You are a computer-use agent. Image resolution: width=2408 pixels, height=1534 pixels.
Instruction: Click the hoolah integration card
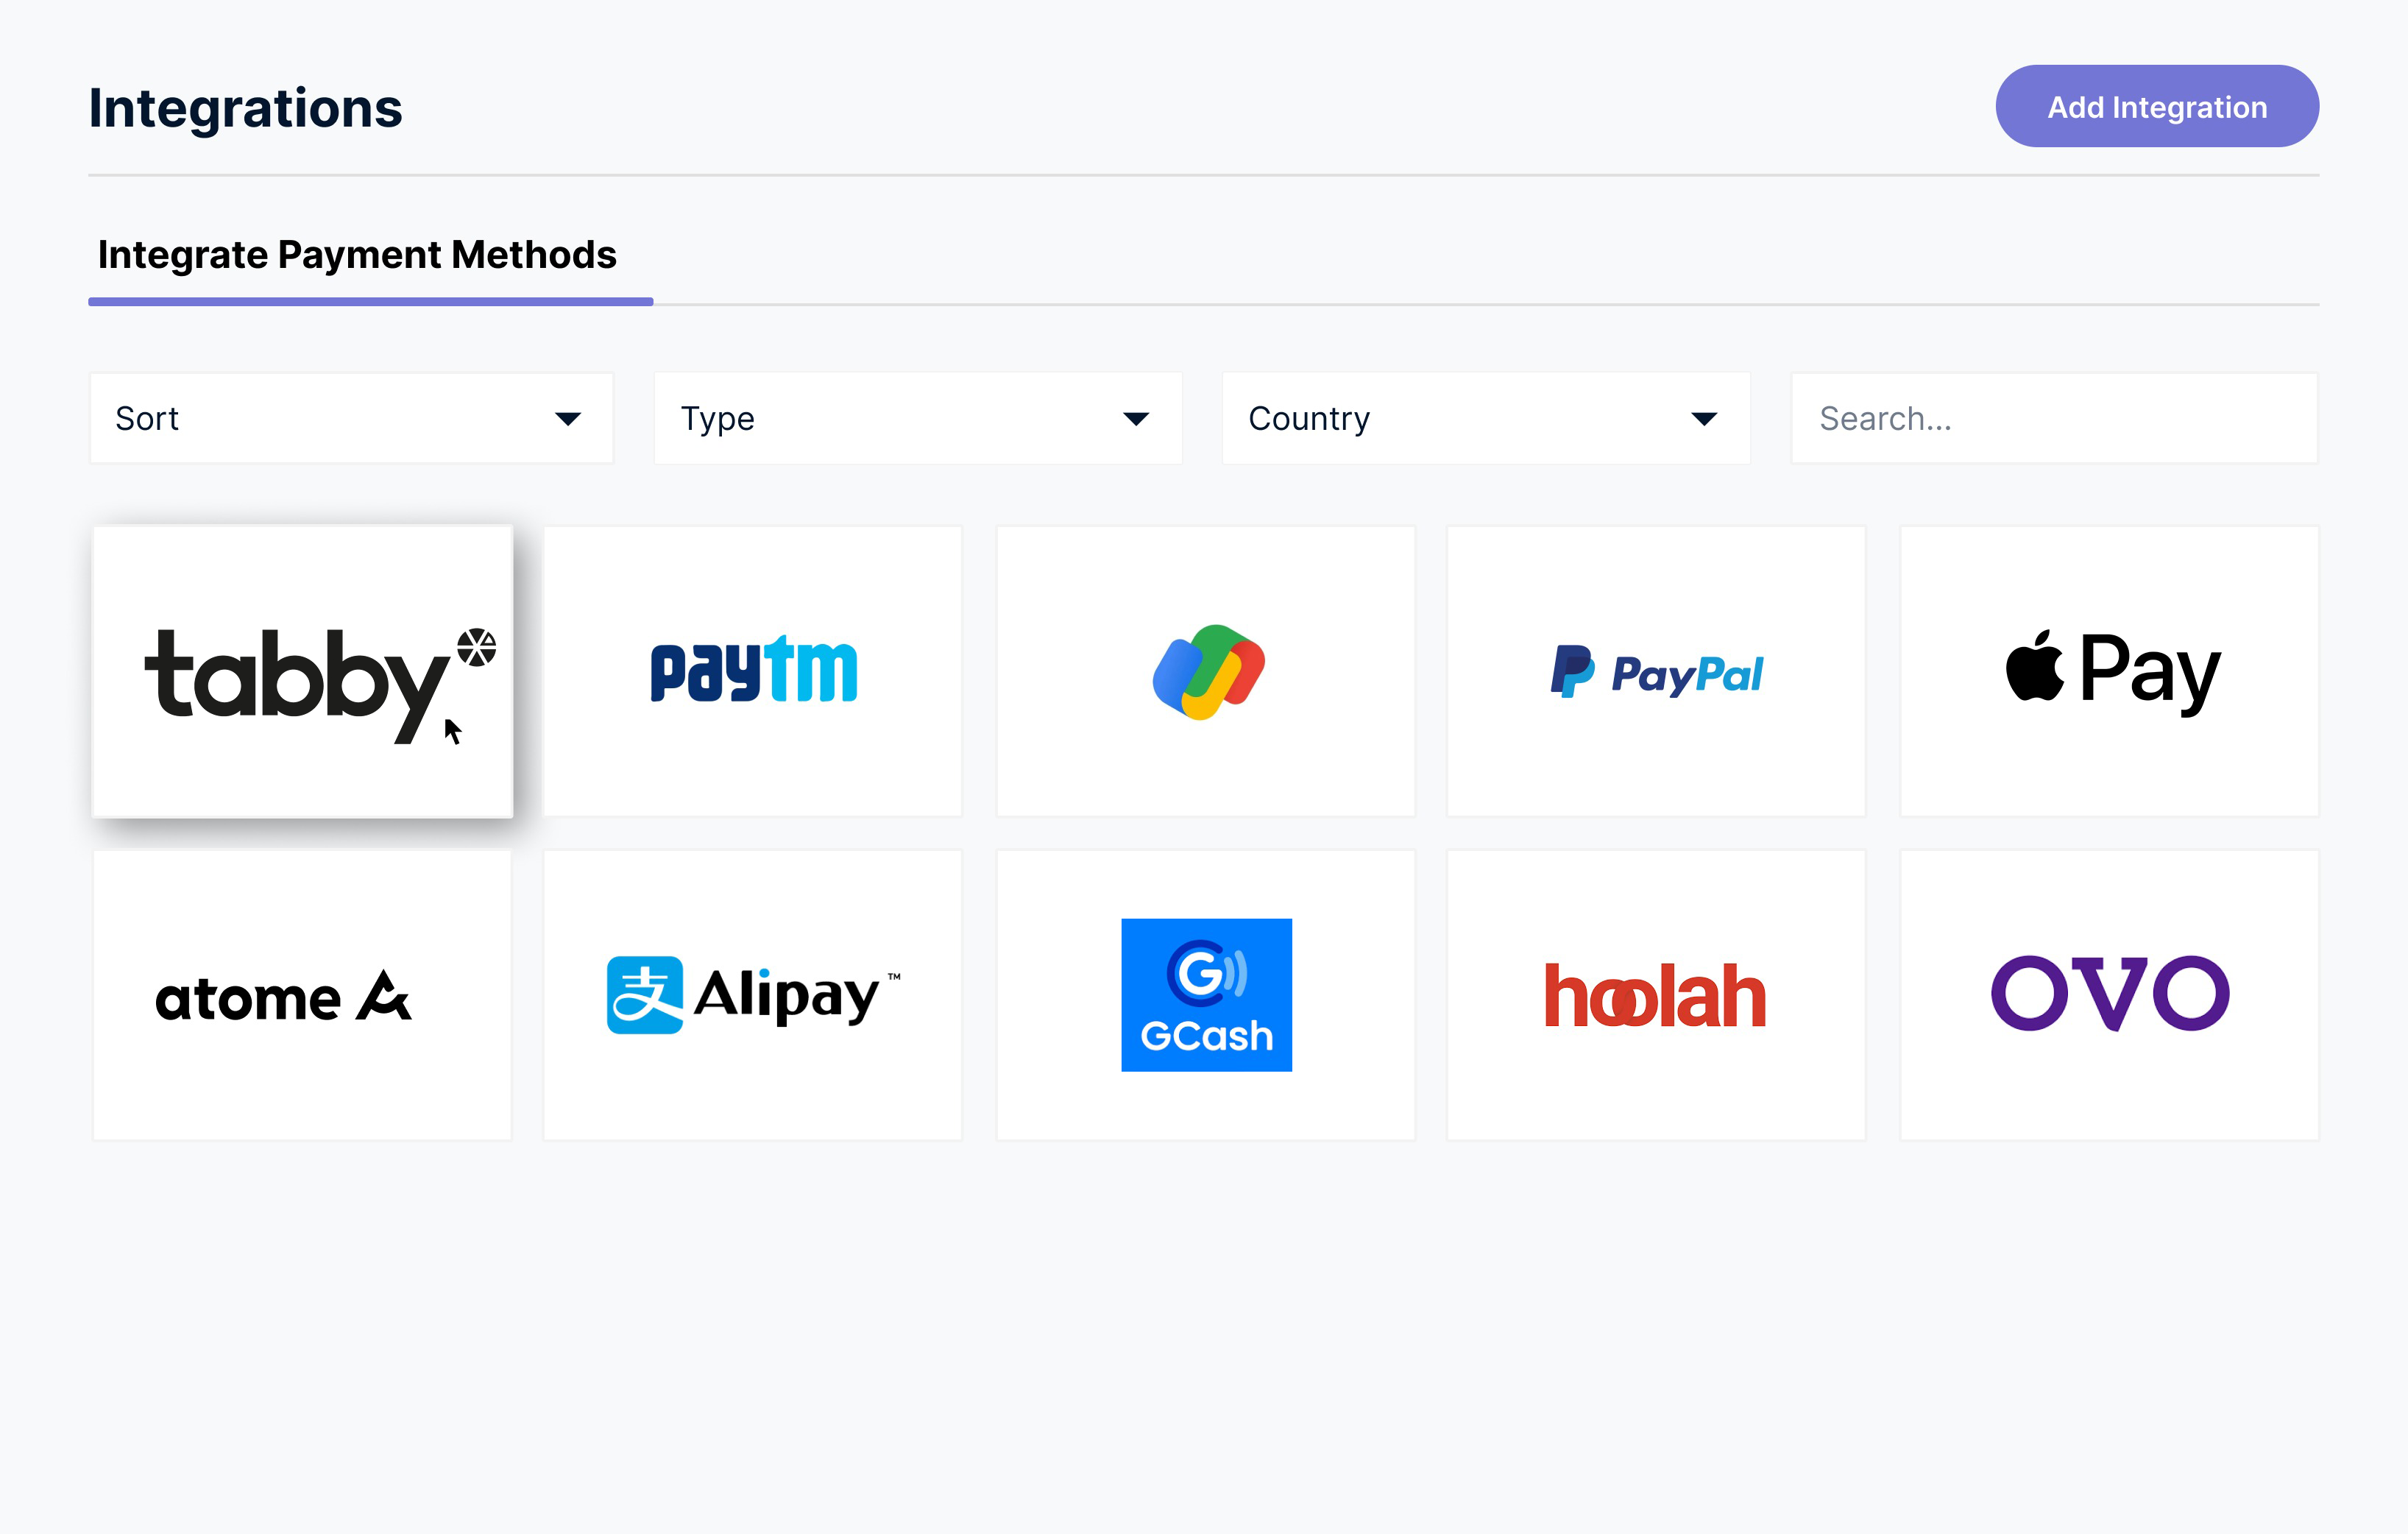pyautogui.click(x=1657, y=994)
